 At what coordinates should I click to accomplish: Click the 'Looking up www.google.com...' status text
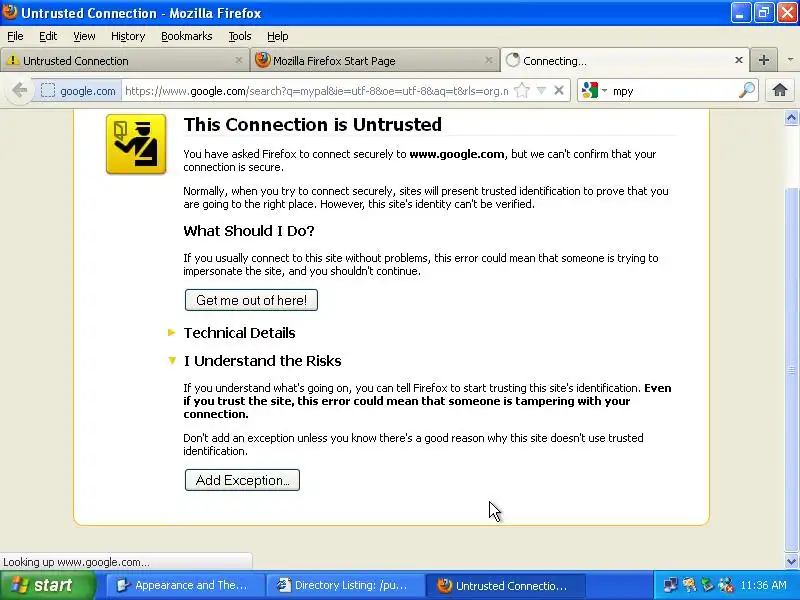tap(77, 562)
